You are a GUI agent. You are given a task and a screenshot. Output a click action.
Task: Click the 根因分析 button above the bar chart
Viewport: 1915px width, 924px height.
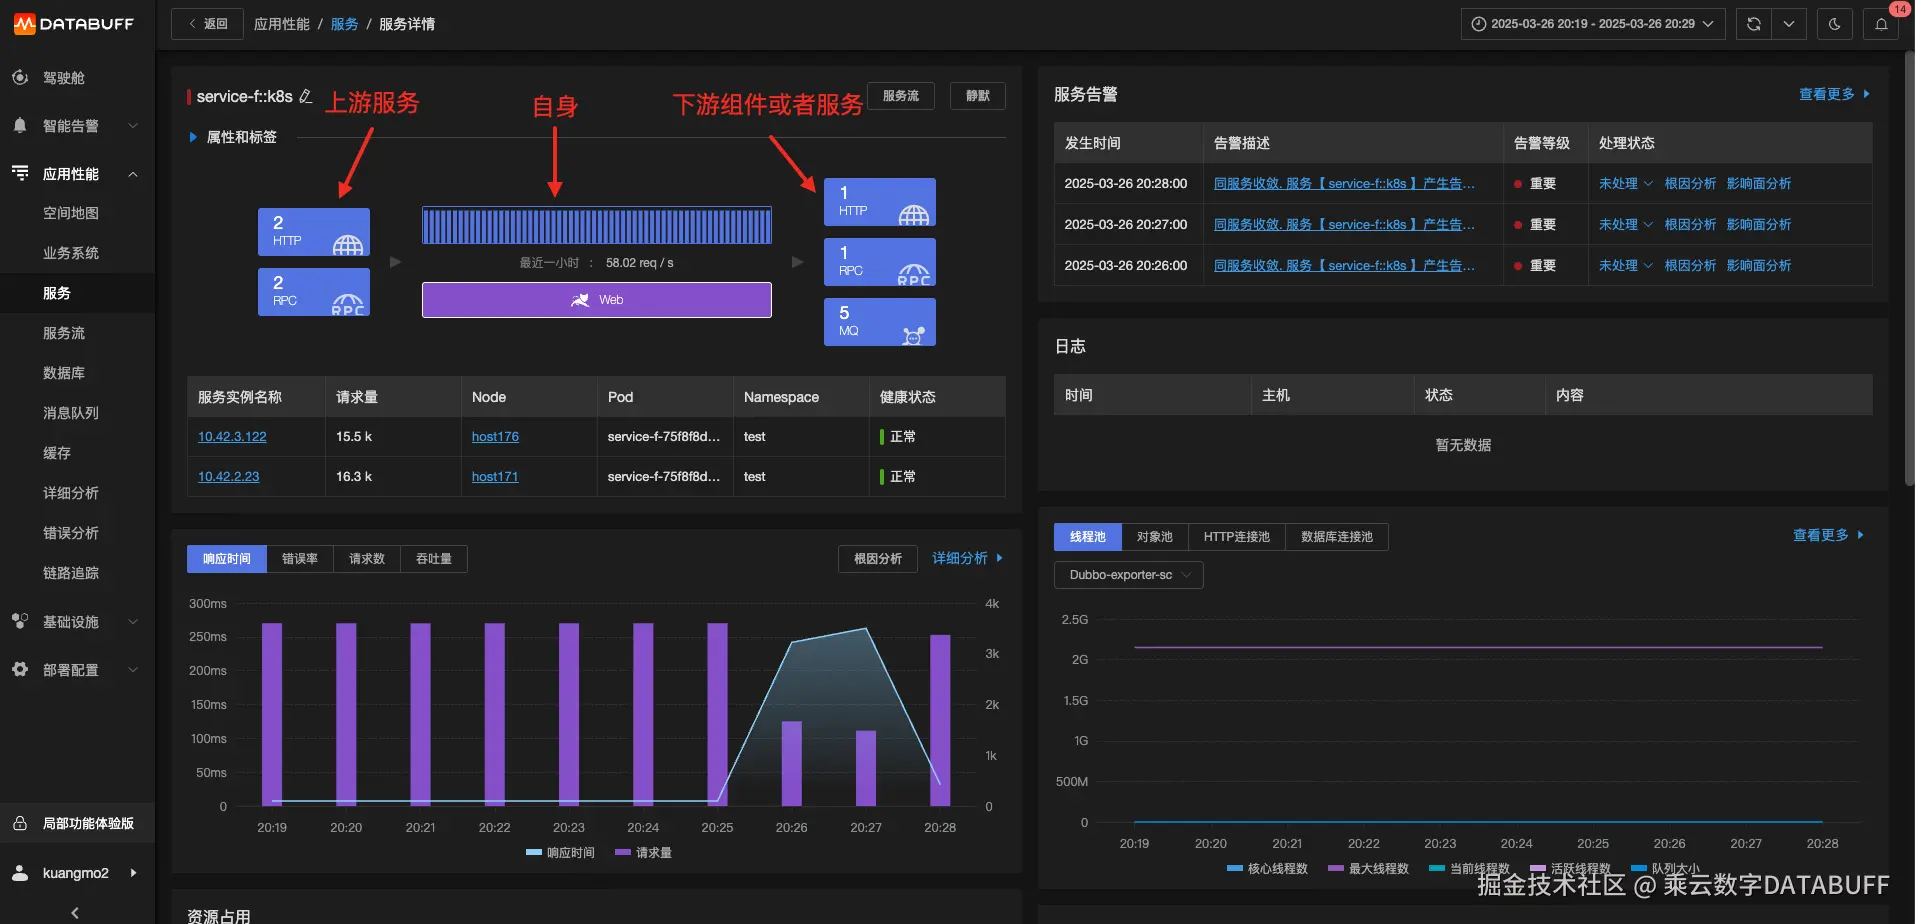[x=878, y=559]
